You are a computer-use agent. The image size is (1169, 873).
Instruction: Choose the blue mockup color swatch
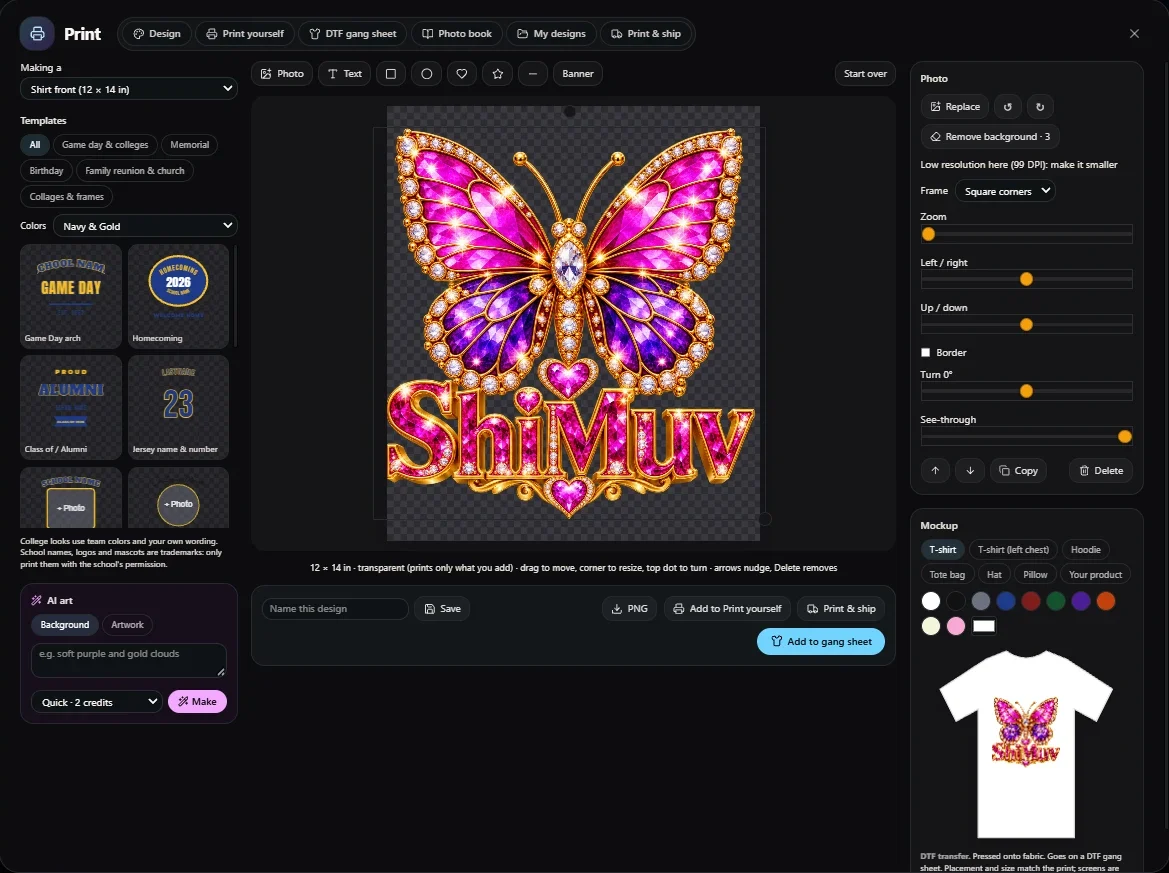[1006, 601]
